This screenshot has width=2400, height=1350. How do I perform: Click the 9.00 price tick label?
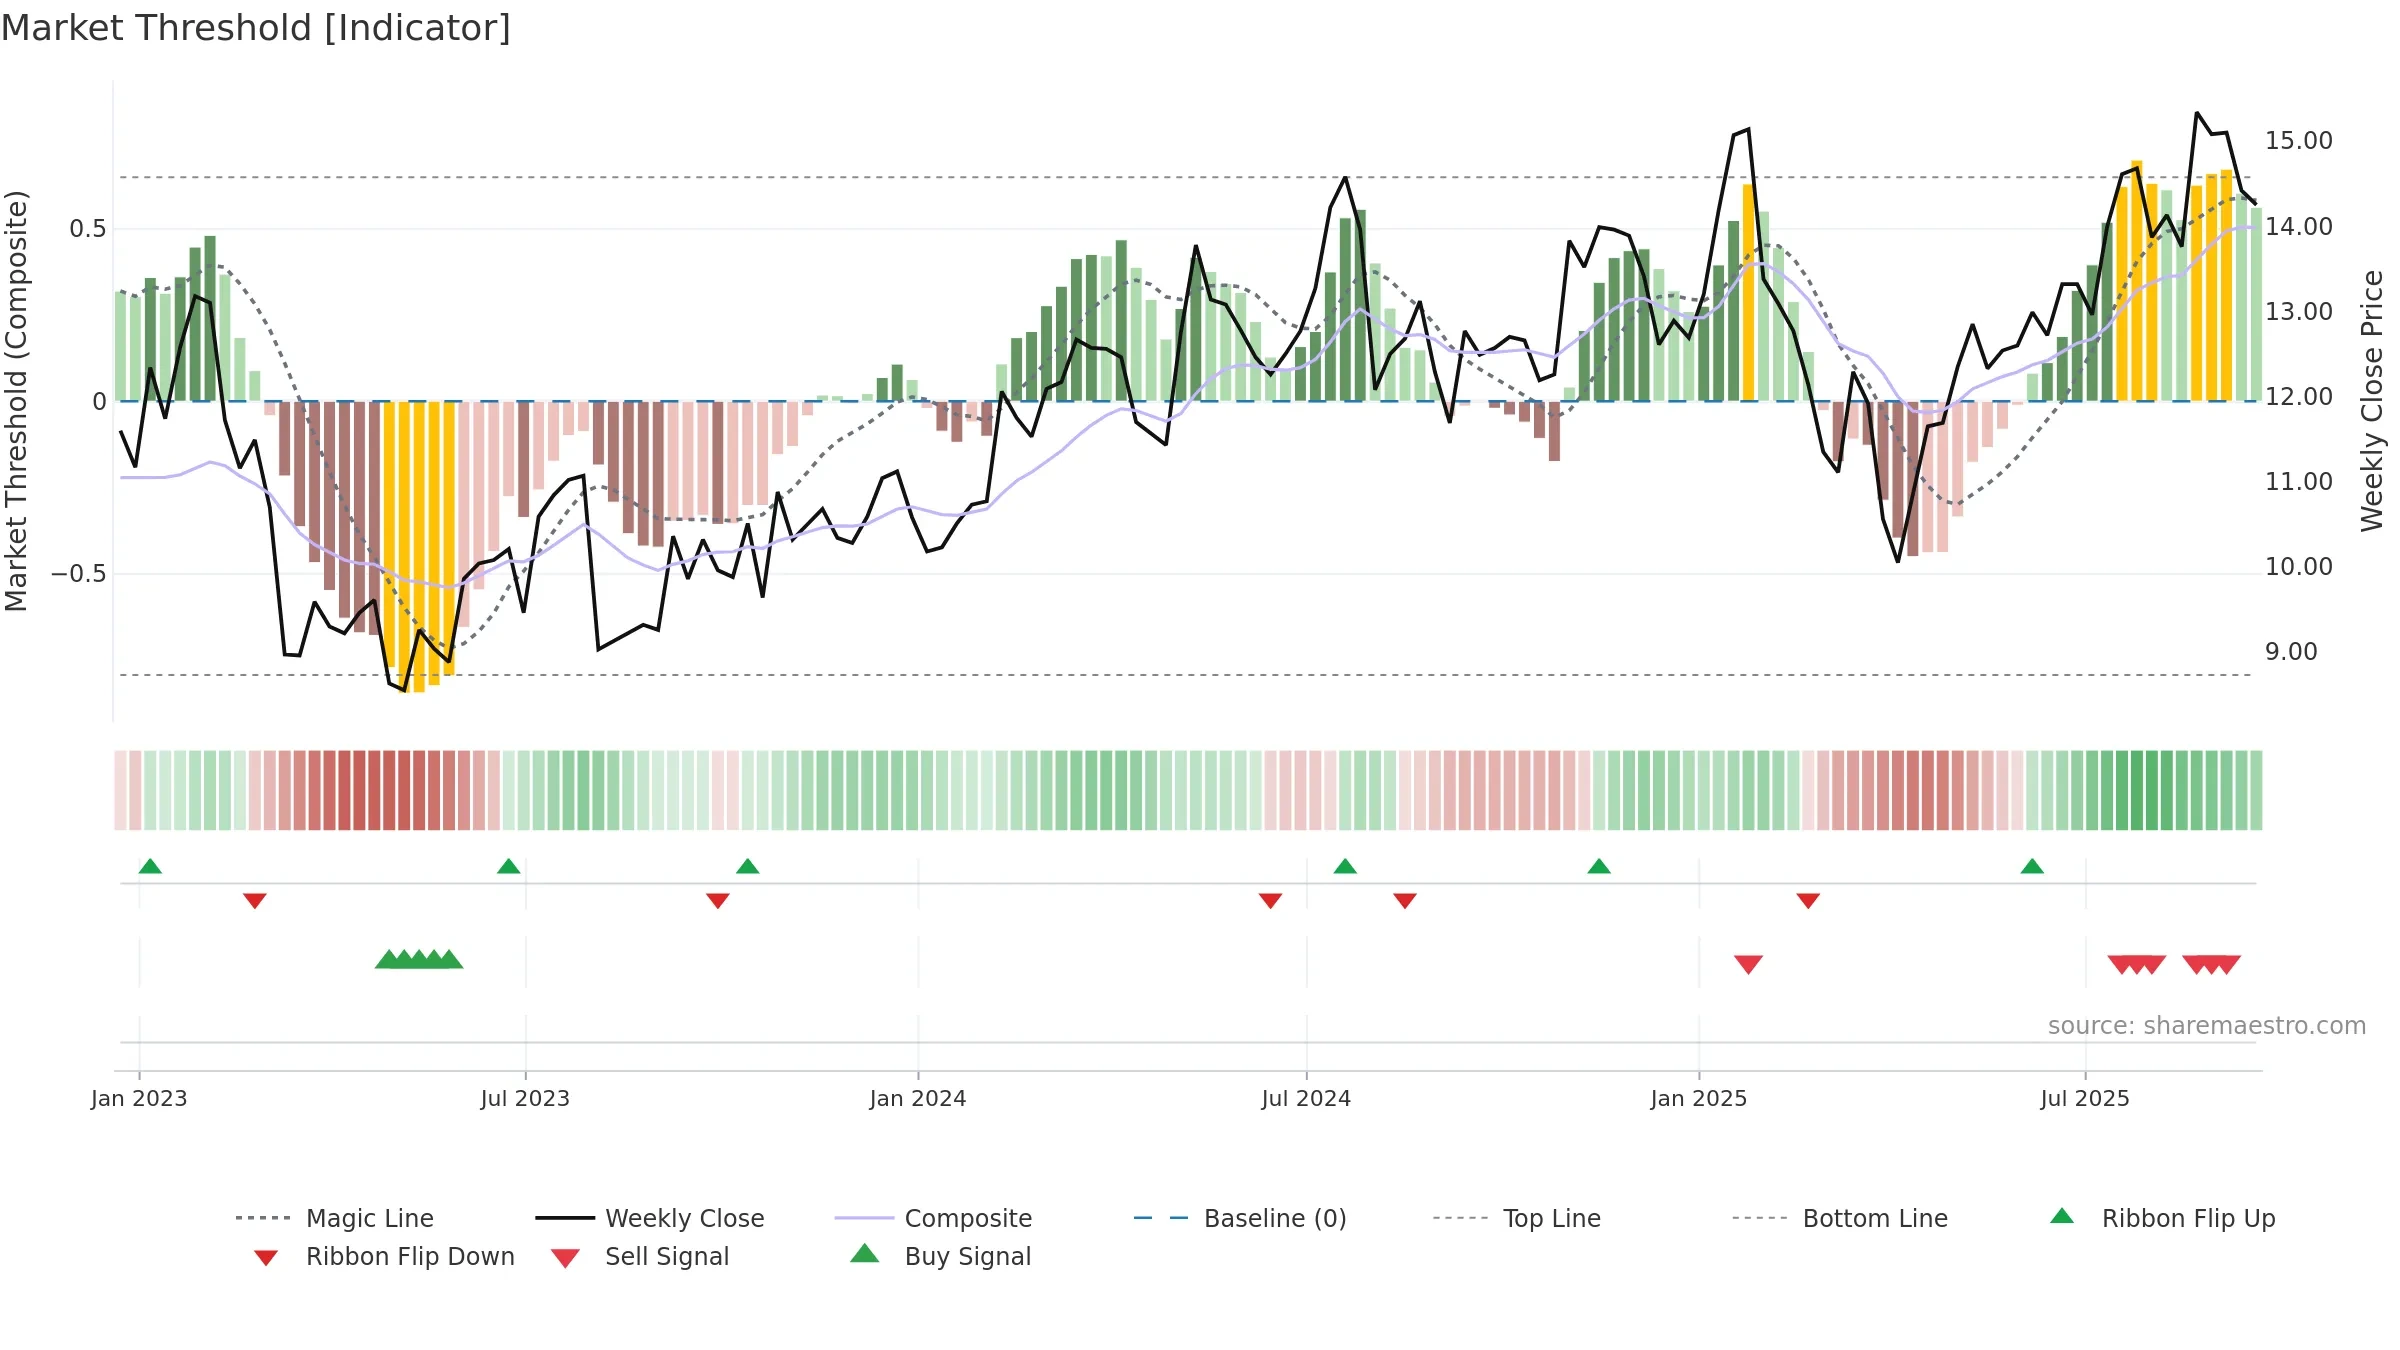click(2291, 652)
